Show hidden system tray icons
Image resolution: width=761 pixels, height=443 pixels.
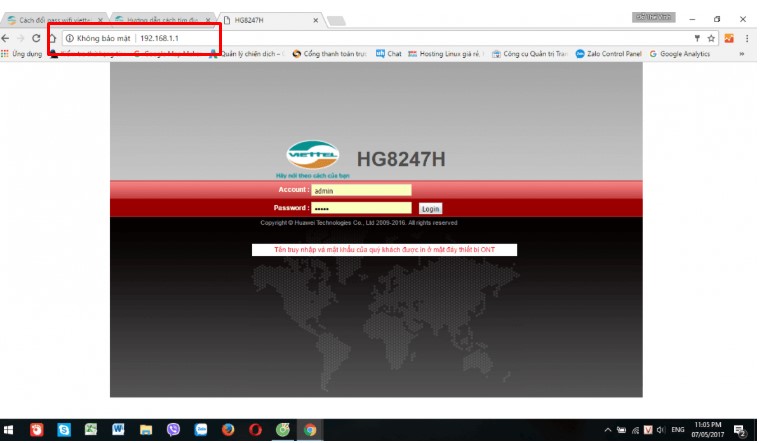(x=608, y=430)
